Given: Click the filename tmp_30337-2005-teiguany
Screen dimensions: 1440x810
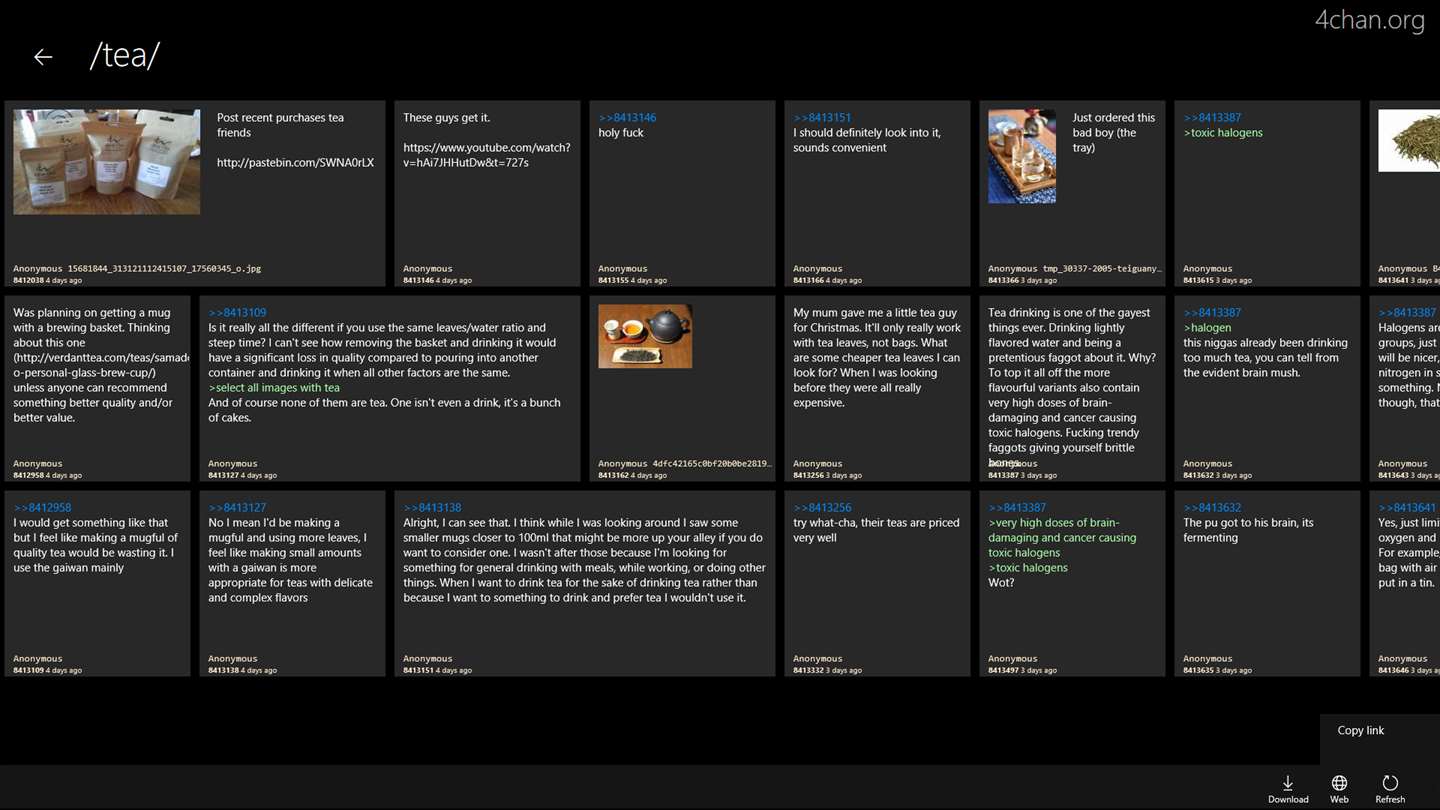Looking at the screenshot, I should point(1103,269).
